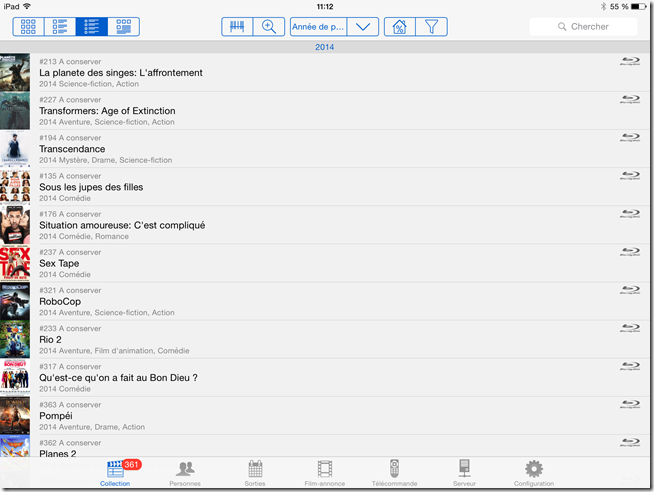This screenshot has height=492, width=654.
Task: Open the Rio 2 entry
Action: pyautogui.click(x=325, y=339)
